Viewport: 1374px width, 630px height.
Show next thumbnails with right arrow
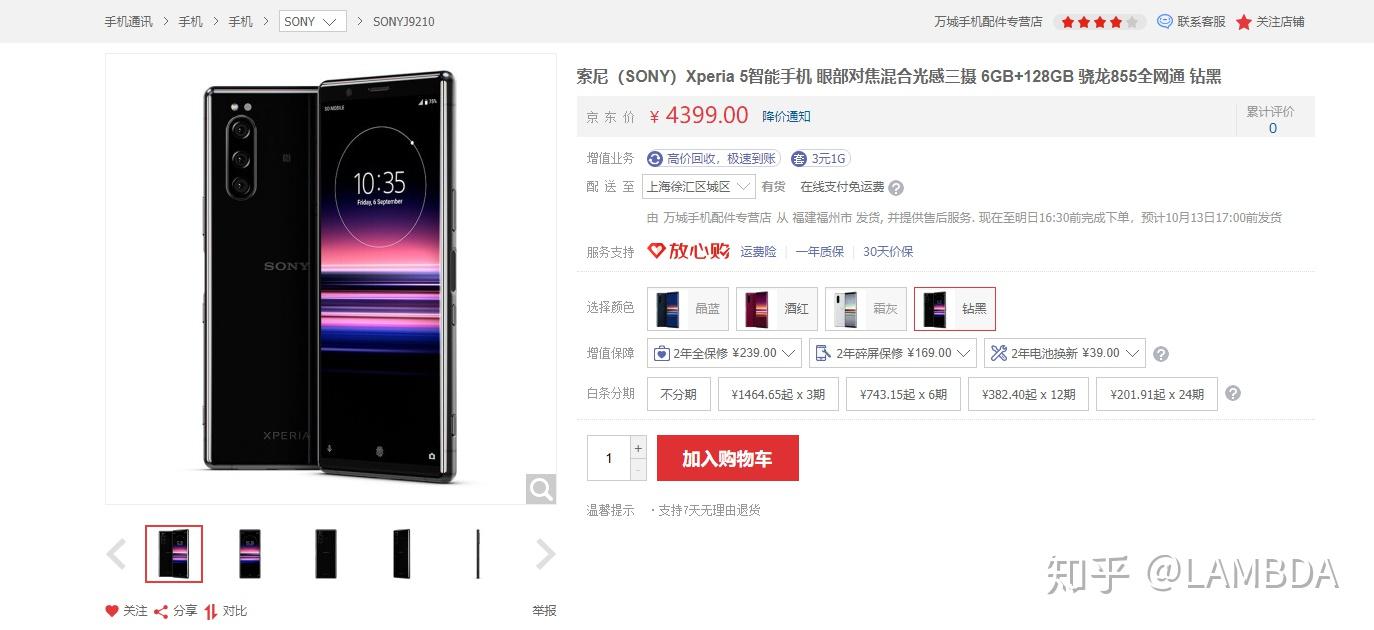pos(545,554)
